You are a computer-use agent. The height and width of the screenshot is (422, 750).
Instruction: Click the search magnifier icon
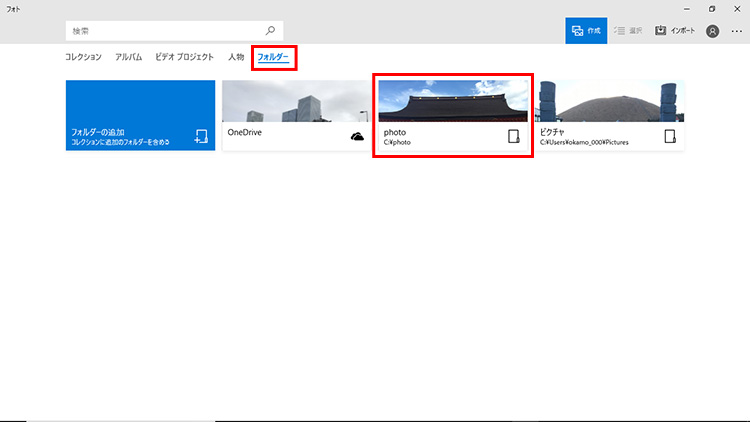(270, 31)
